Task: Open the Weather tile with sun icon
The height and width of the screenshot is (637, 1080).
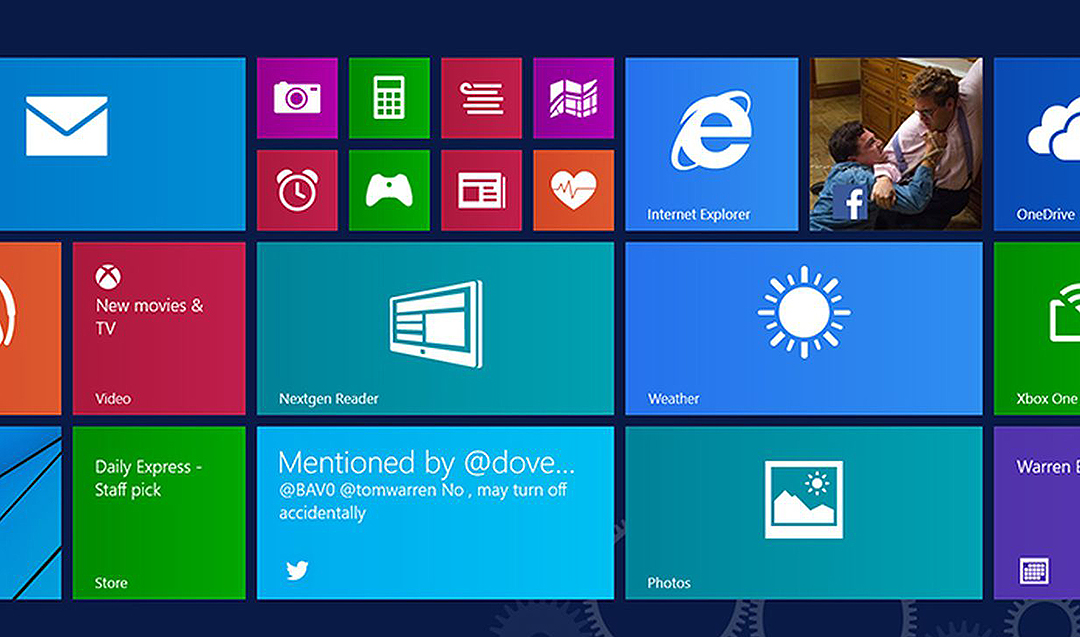Action: click(x=804, y=328)
